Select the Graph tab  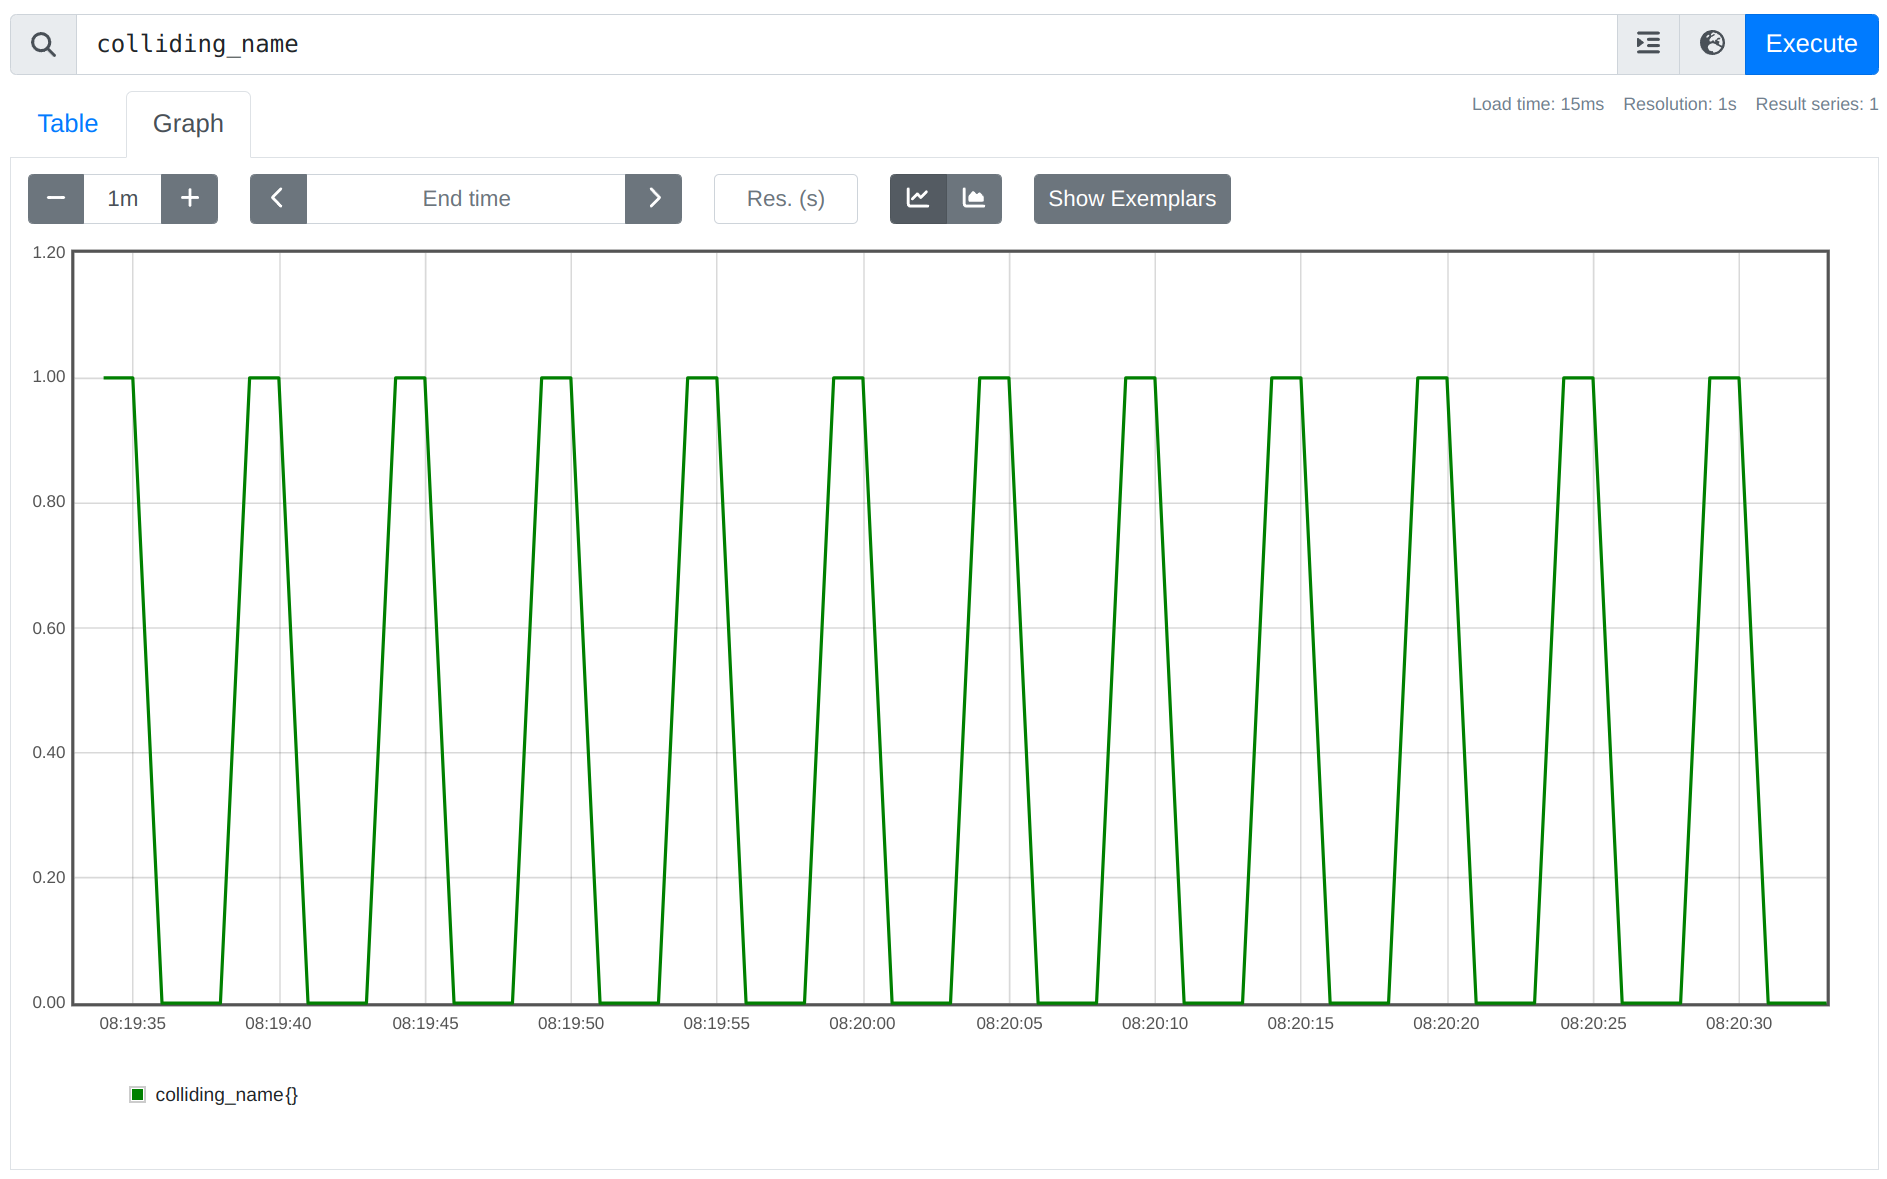pyautogui.click(x=188, y=124)
